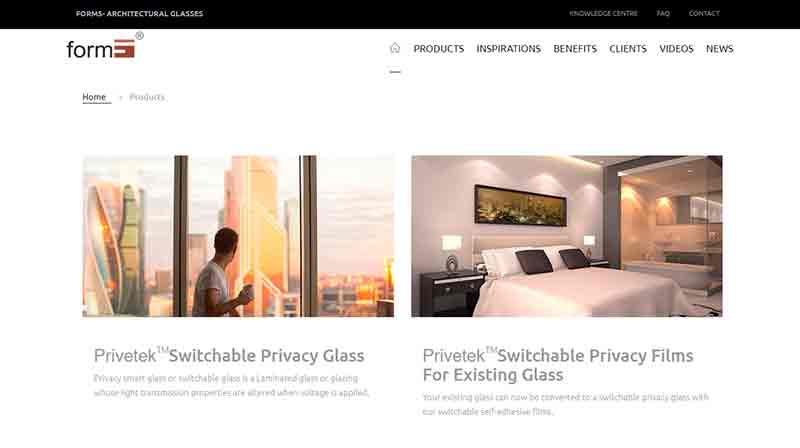The height and width of the screenshot is (448, 800).
Task: Click the Home breadcrumb link
Action: click(x=94, y=97)
